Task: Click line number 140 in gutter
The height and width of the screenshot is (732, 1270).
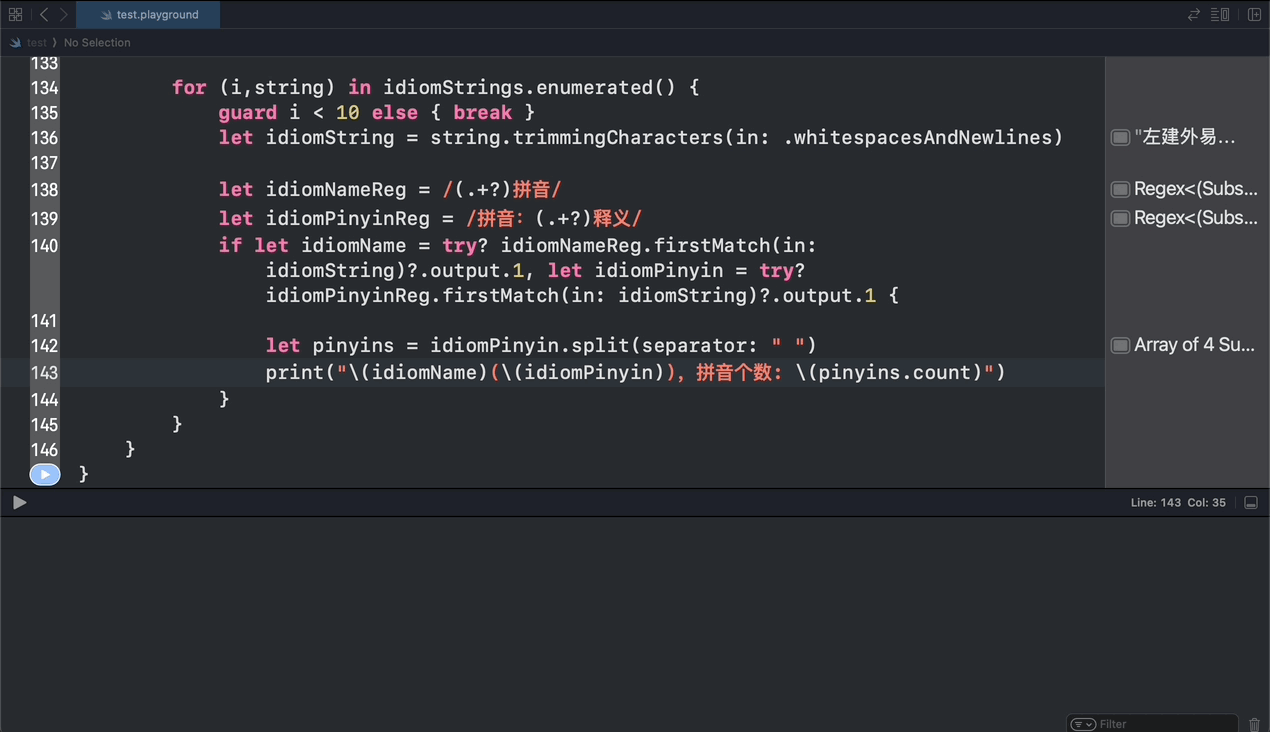Action: click(x=45, y=246)
